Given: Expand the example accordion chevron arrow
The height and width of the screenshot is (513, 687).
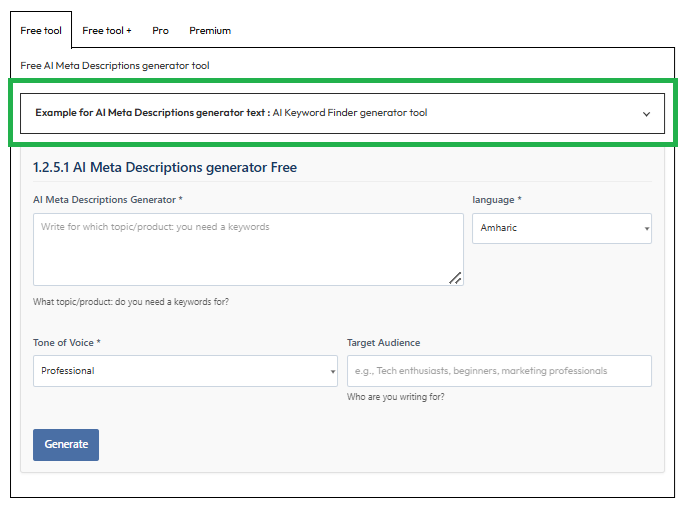Looking at the screenshot, I should (x=646, y=114).
